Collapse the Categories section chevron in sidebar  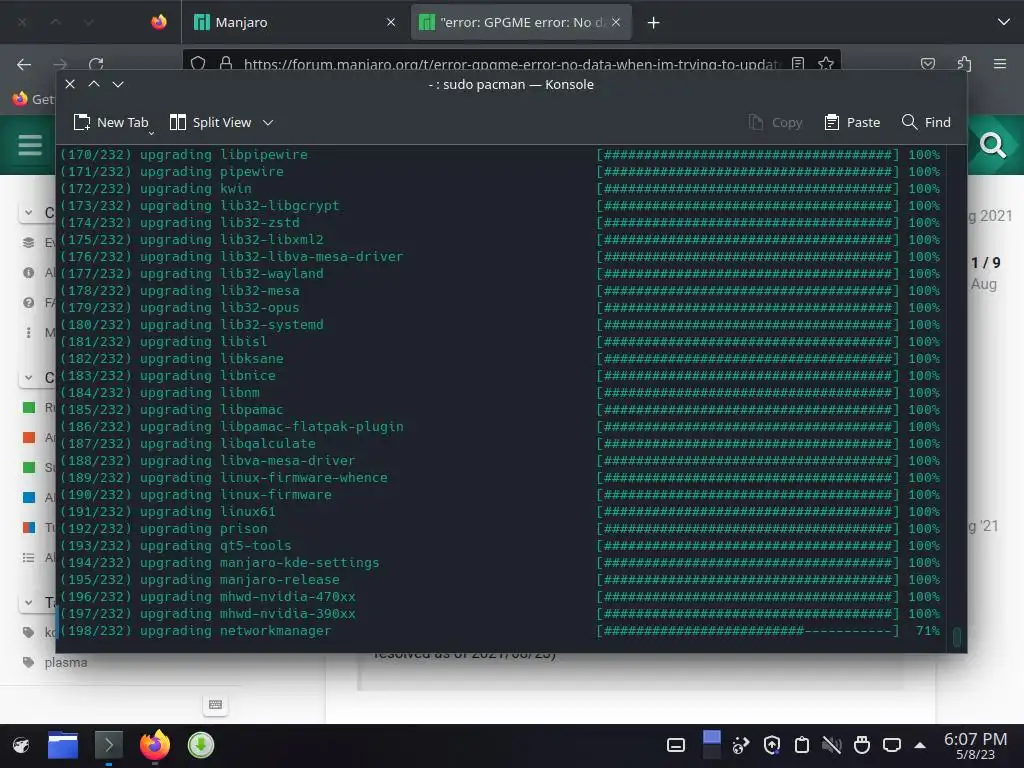[28, 377]
